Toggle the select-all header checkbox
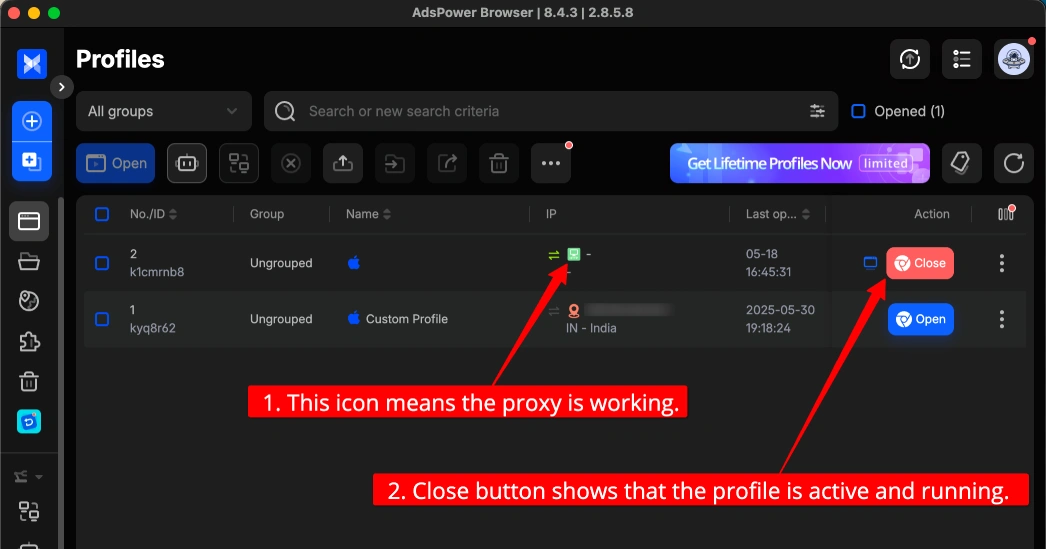 102,214
